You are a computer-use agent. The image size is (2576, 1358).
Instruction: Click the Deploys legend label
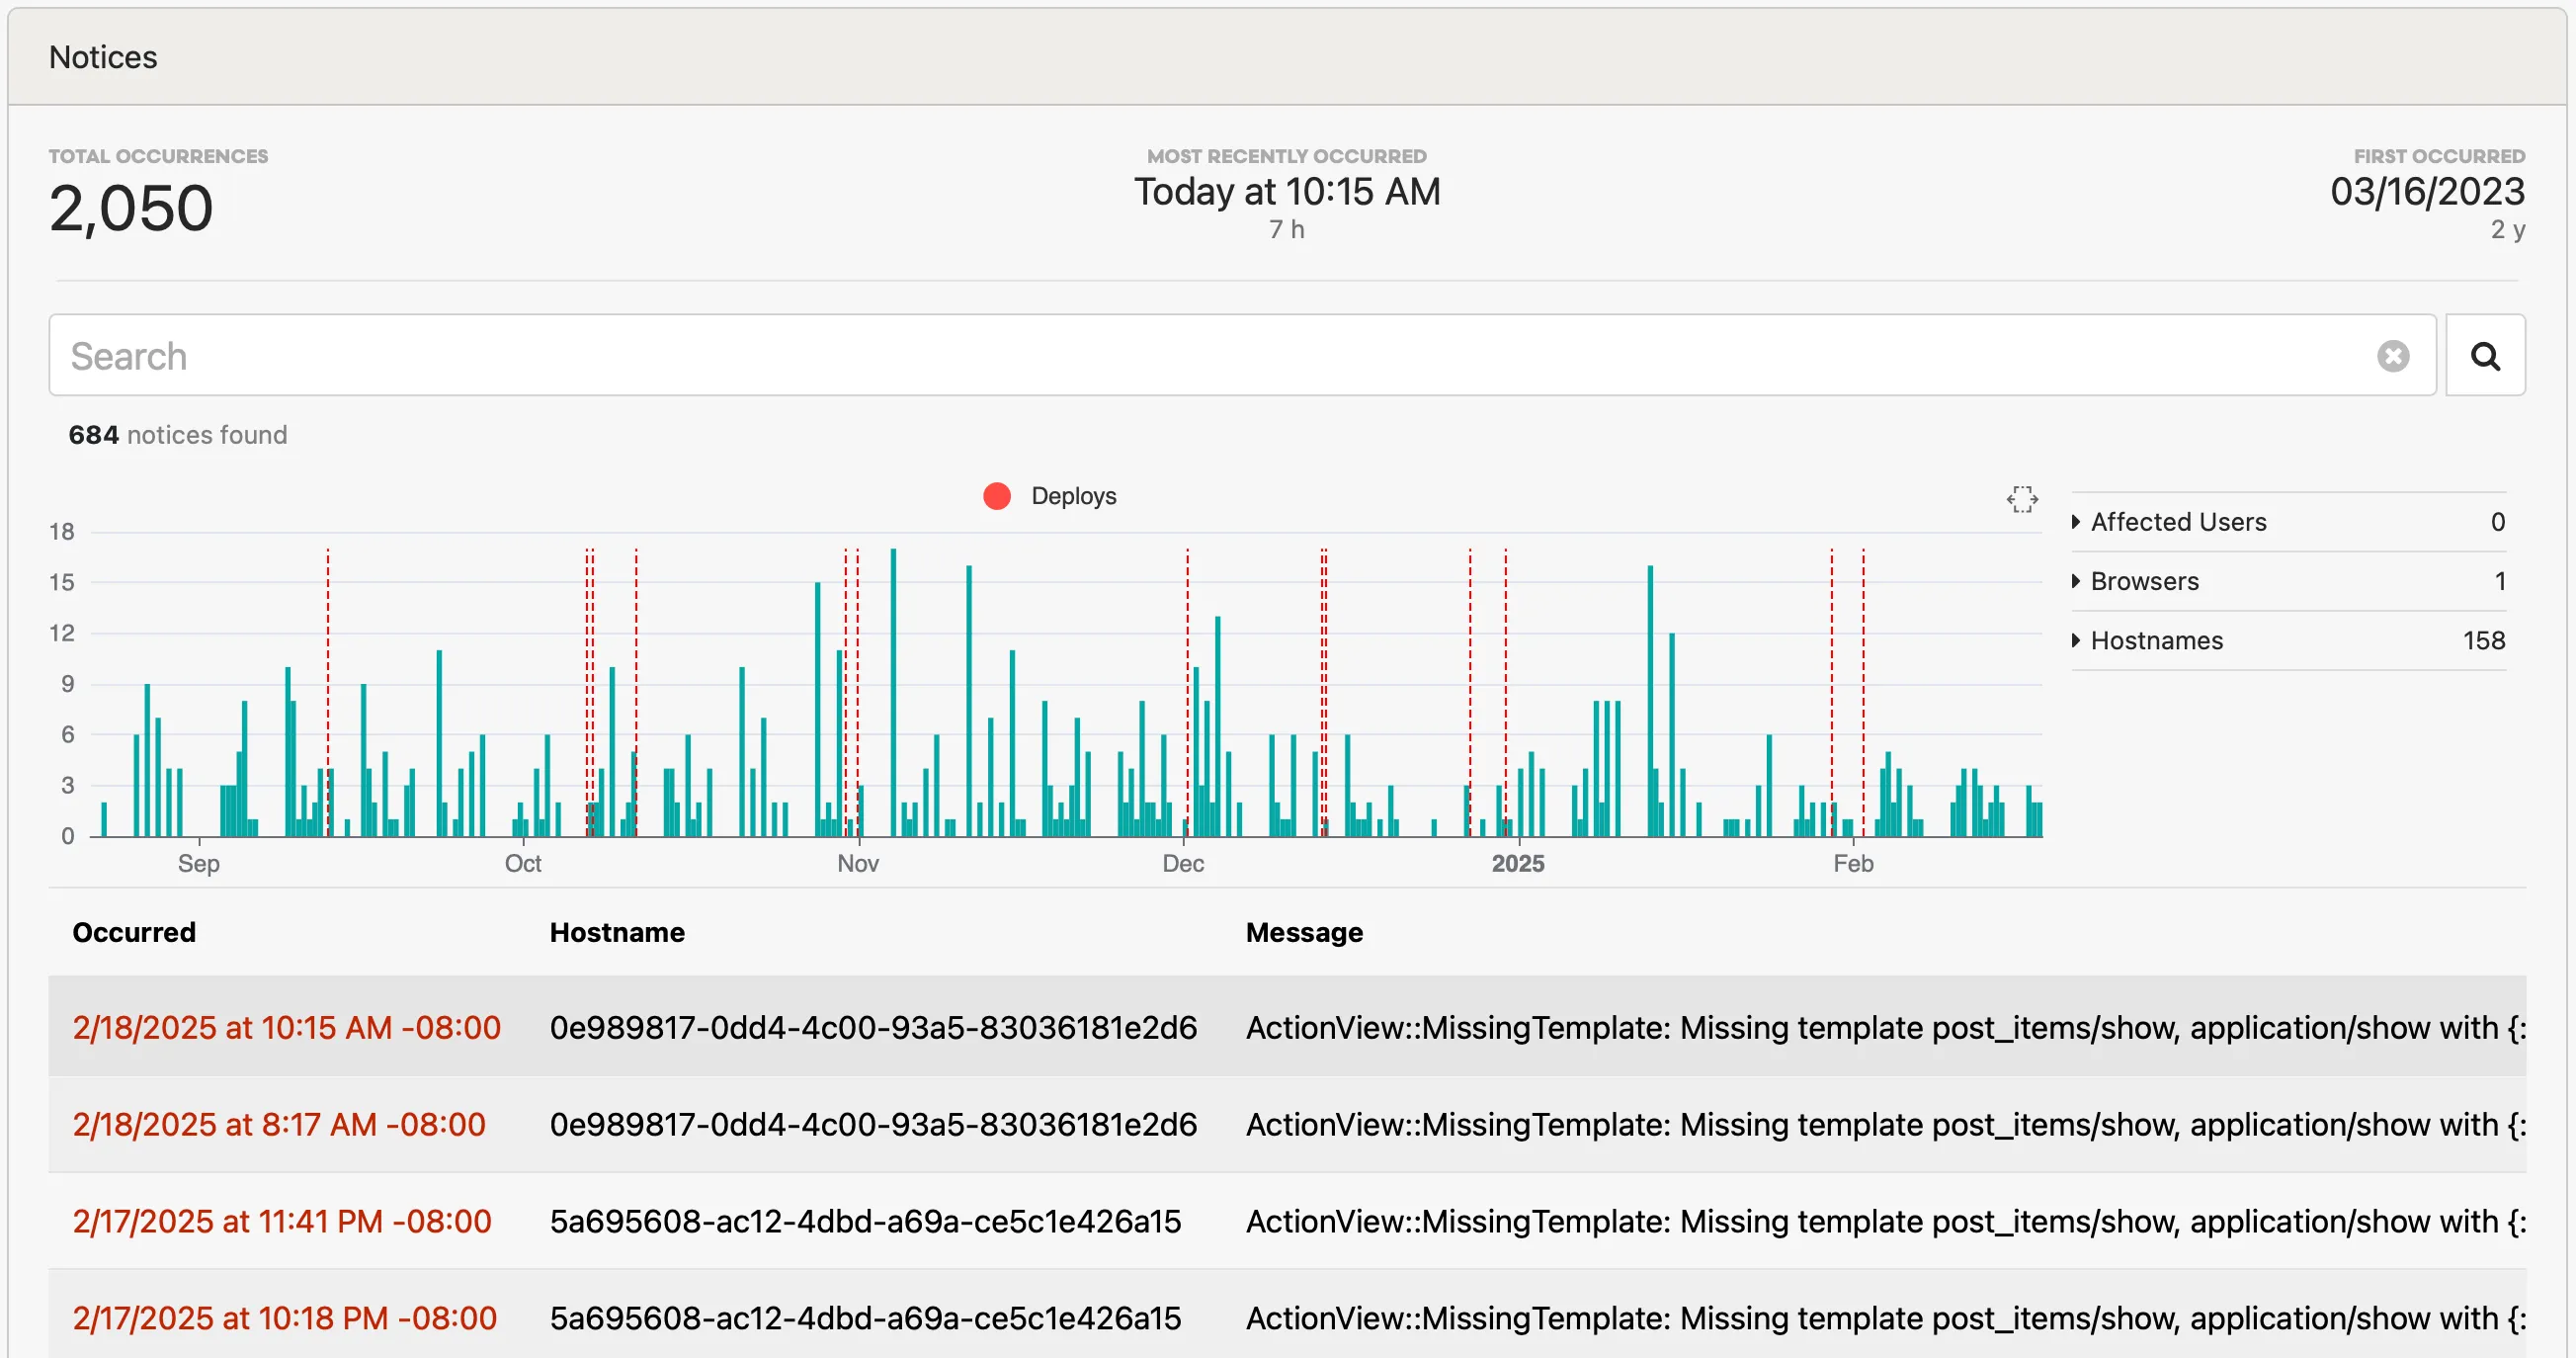[1073, 496]
